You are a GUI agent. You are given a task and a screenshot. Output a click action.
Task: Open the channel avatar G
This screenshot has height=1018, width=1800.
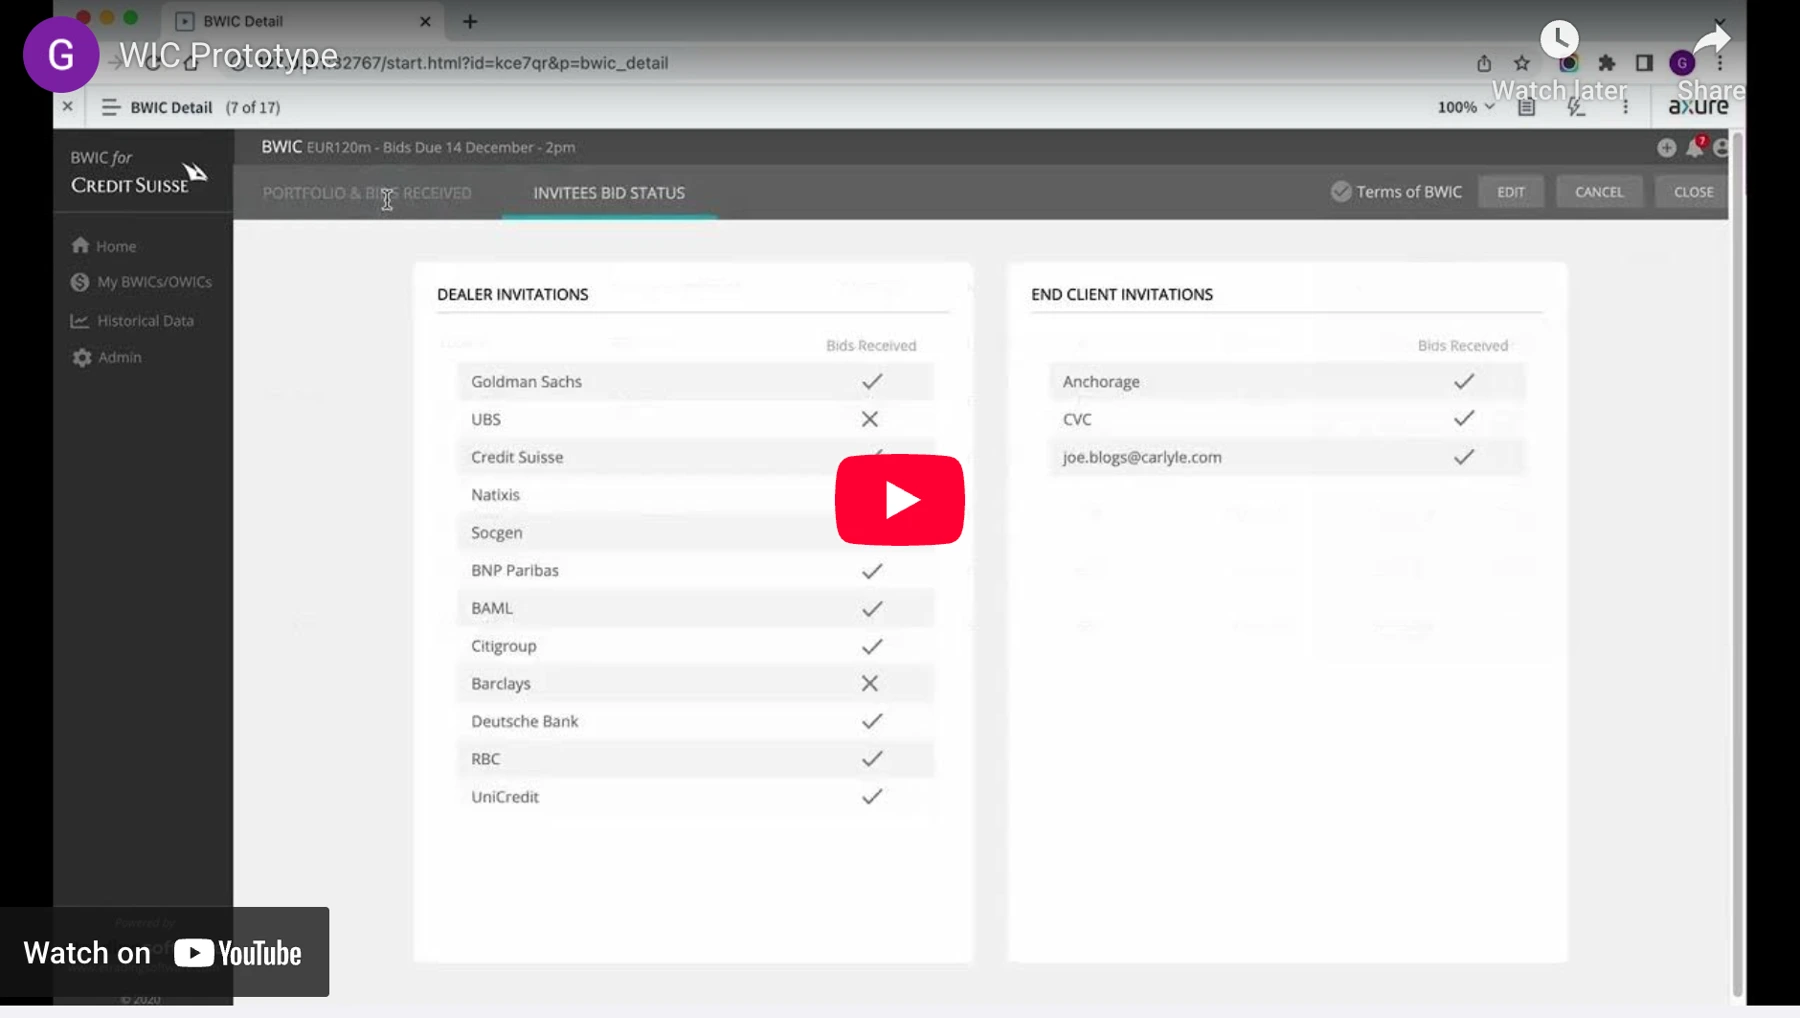tap(61, 55)
